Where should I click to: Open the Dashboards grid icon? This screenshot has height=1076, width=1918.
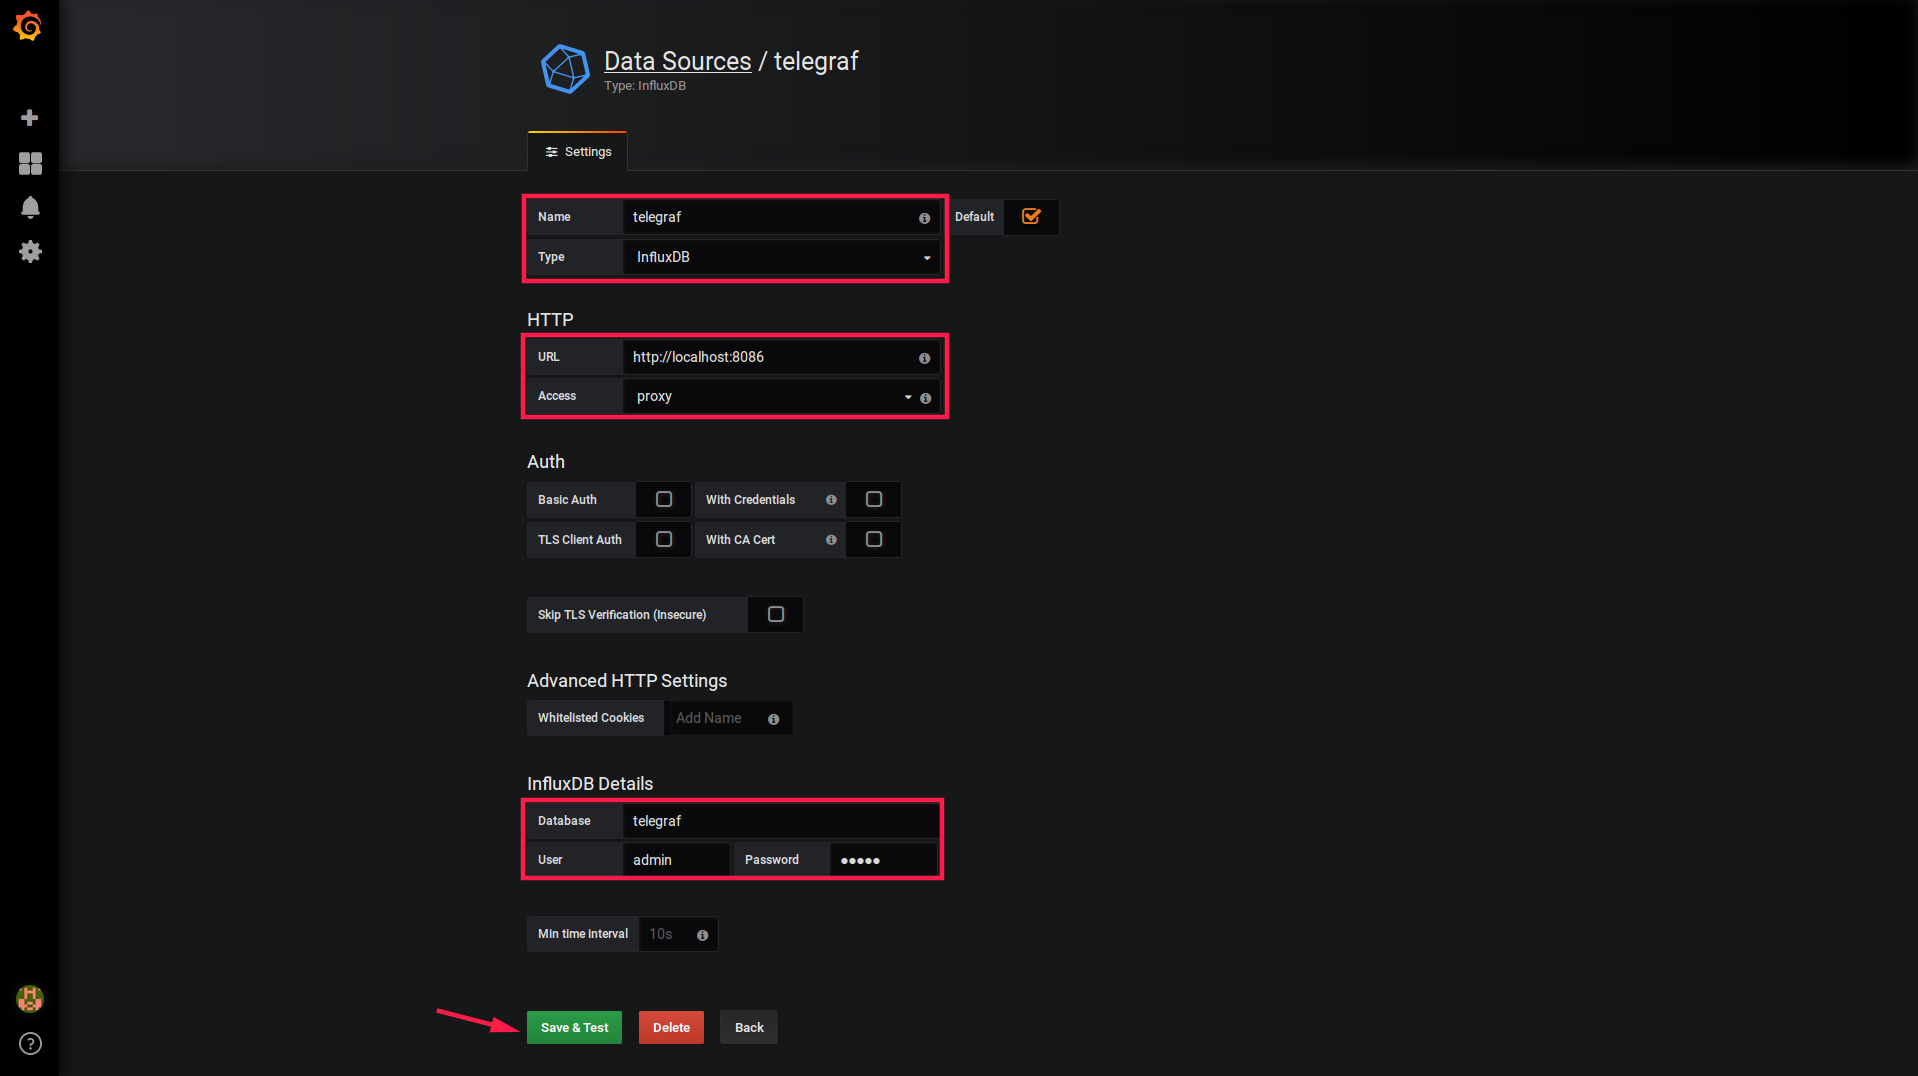(30, 163)
